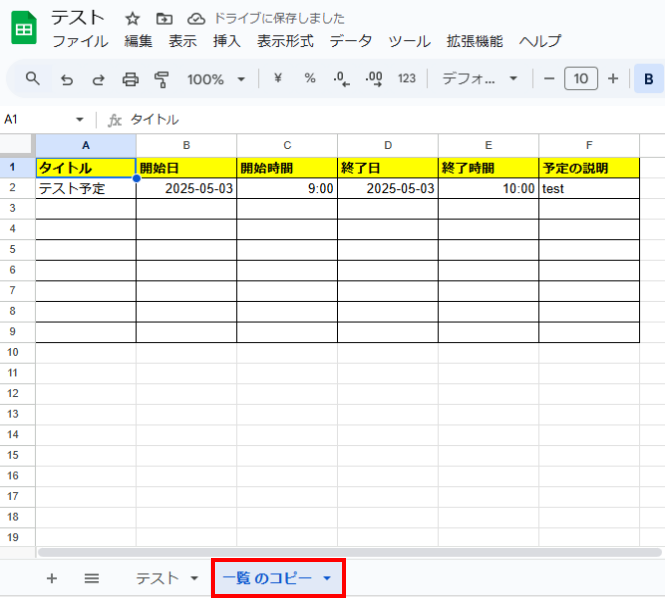
Task: Click the formula bar showing タイトル
Action: (154, 120)
